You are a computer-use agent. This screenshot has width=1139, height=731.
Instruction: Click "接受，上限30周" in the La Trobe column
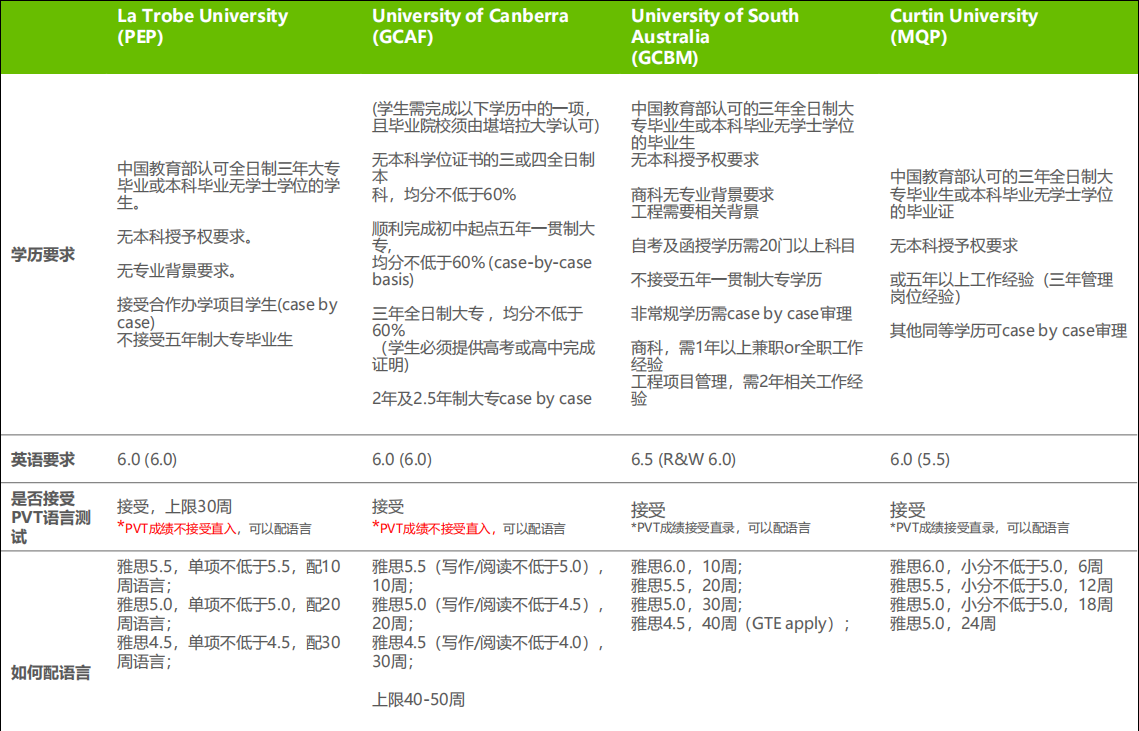(x=174, y=506)
